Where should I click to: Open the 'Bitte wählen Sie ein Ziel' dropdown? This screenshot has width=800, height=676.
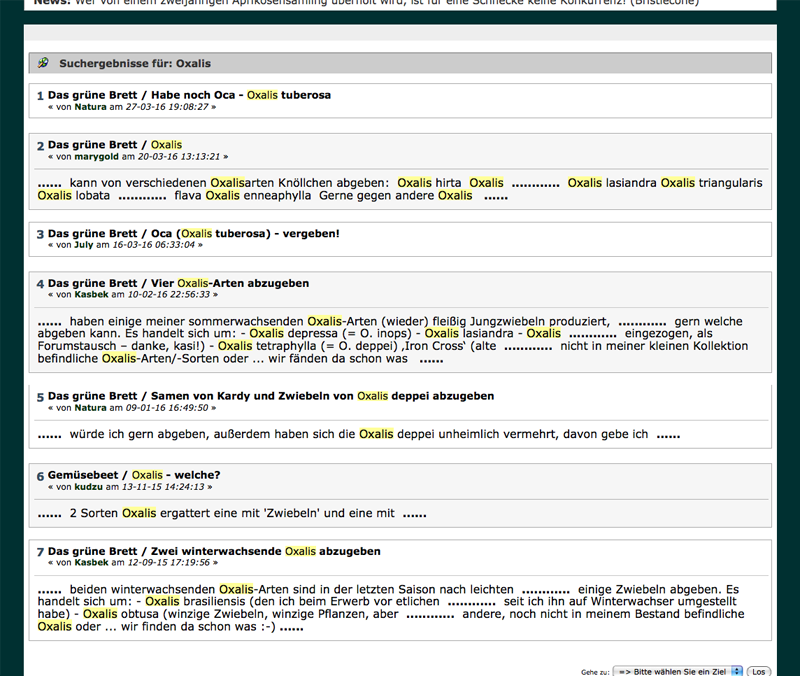pyautogui.click(x=677, y=671)
